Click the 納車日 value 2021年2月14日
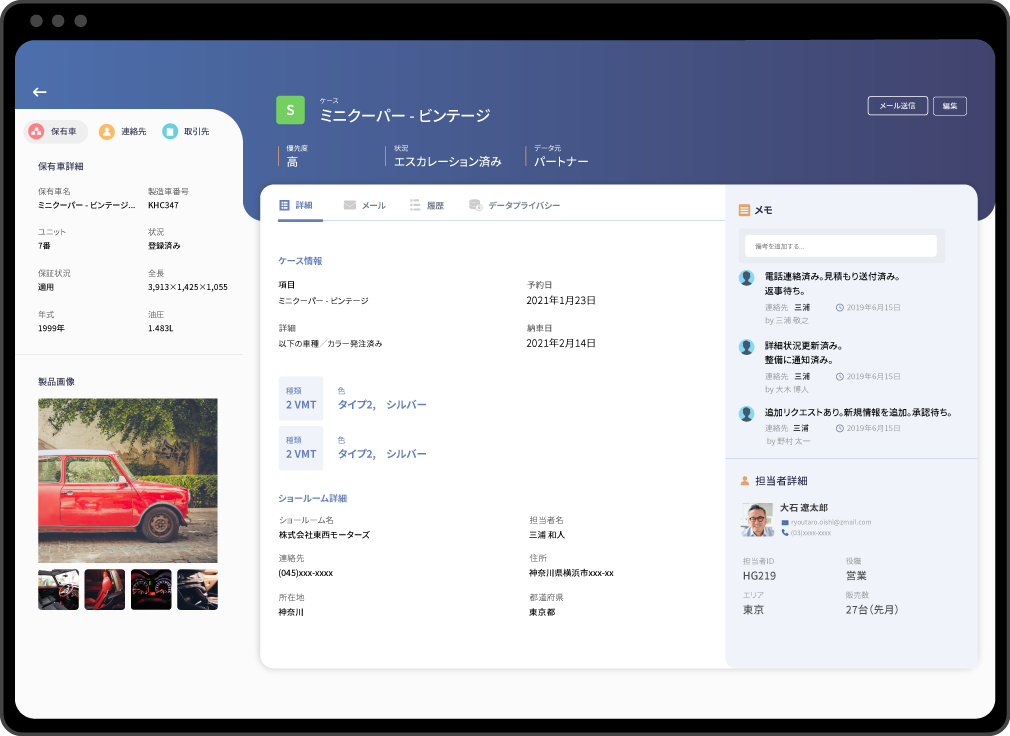 (x=561, y=343)
